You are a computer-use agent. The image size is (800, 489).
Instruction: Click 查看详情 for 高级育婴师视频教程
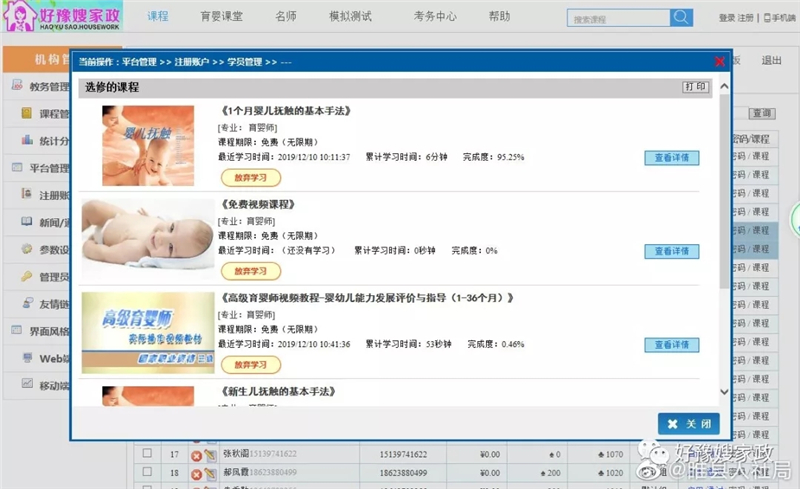(x=671, y=345)
